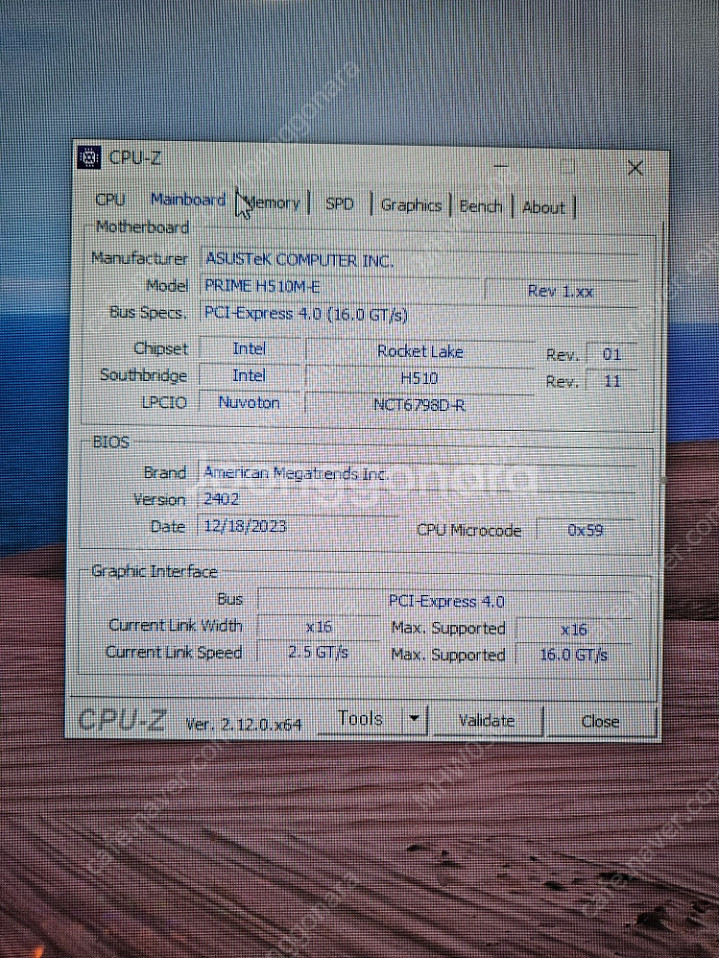Click Graphic Interface bus PCI-Express 4.0

tap(446, 601)
